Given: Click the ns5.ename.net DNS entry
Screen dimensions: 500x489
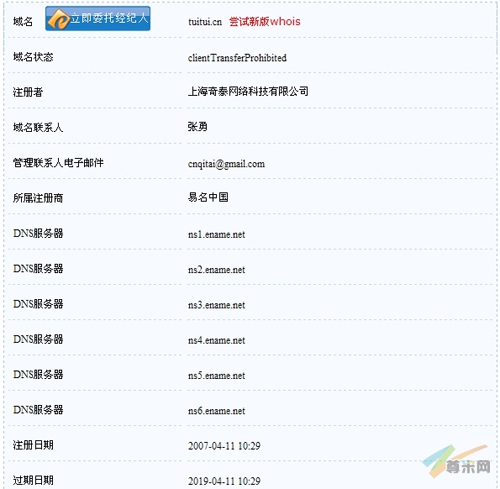Looking at the screenshot, I should 216,376.
